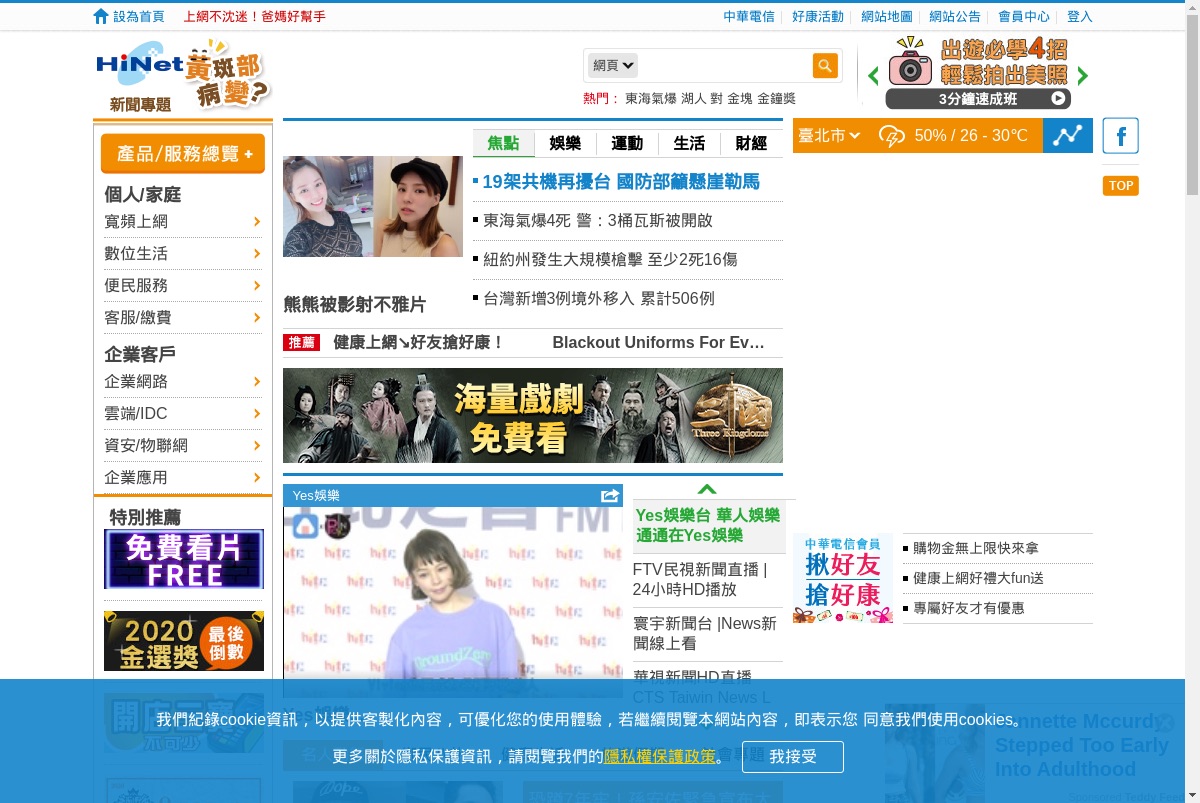Image resolution: width=1200 pixels, height=803 pixels.
Task: Expand 寬頻上網 menu arrow
Action: 257,221
